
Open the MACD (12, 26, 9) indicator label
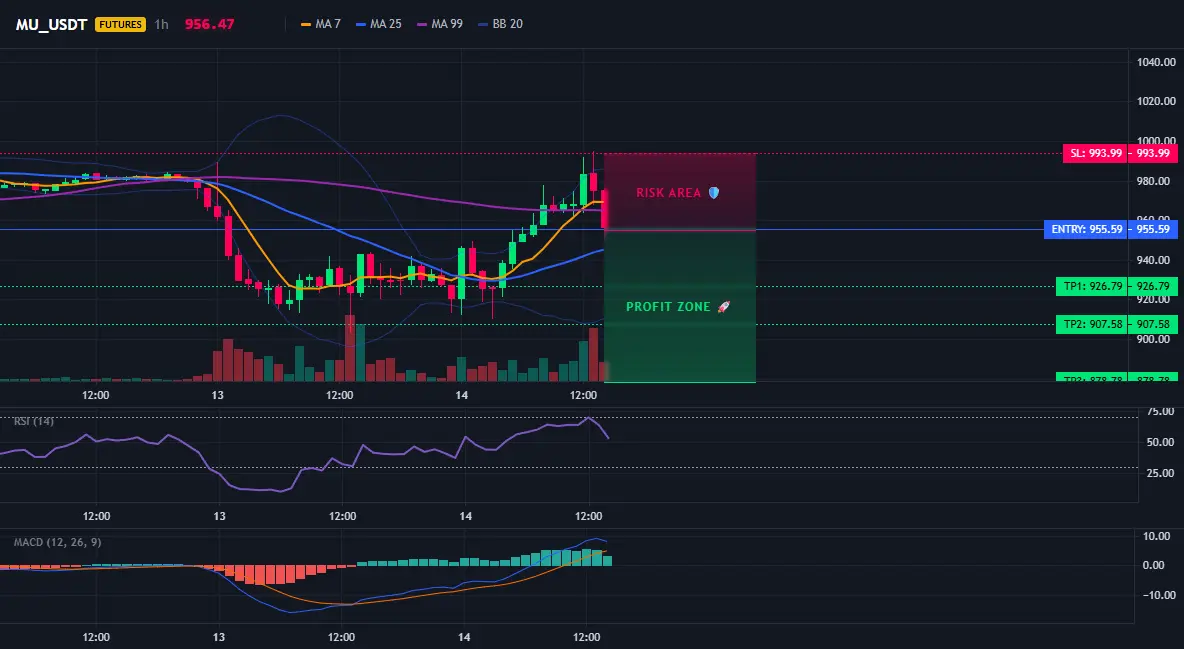57,542
